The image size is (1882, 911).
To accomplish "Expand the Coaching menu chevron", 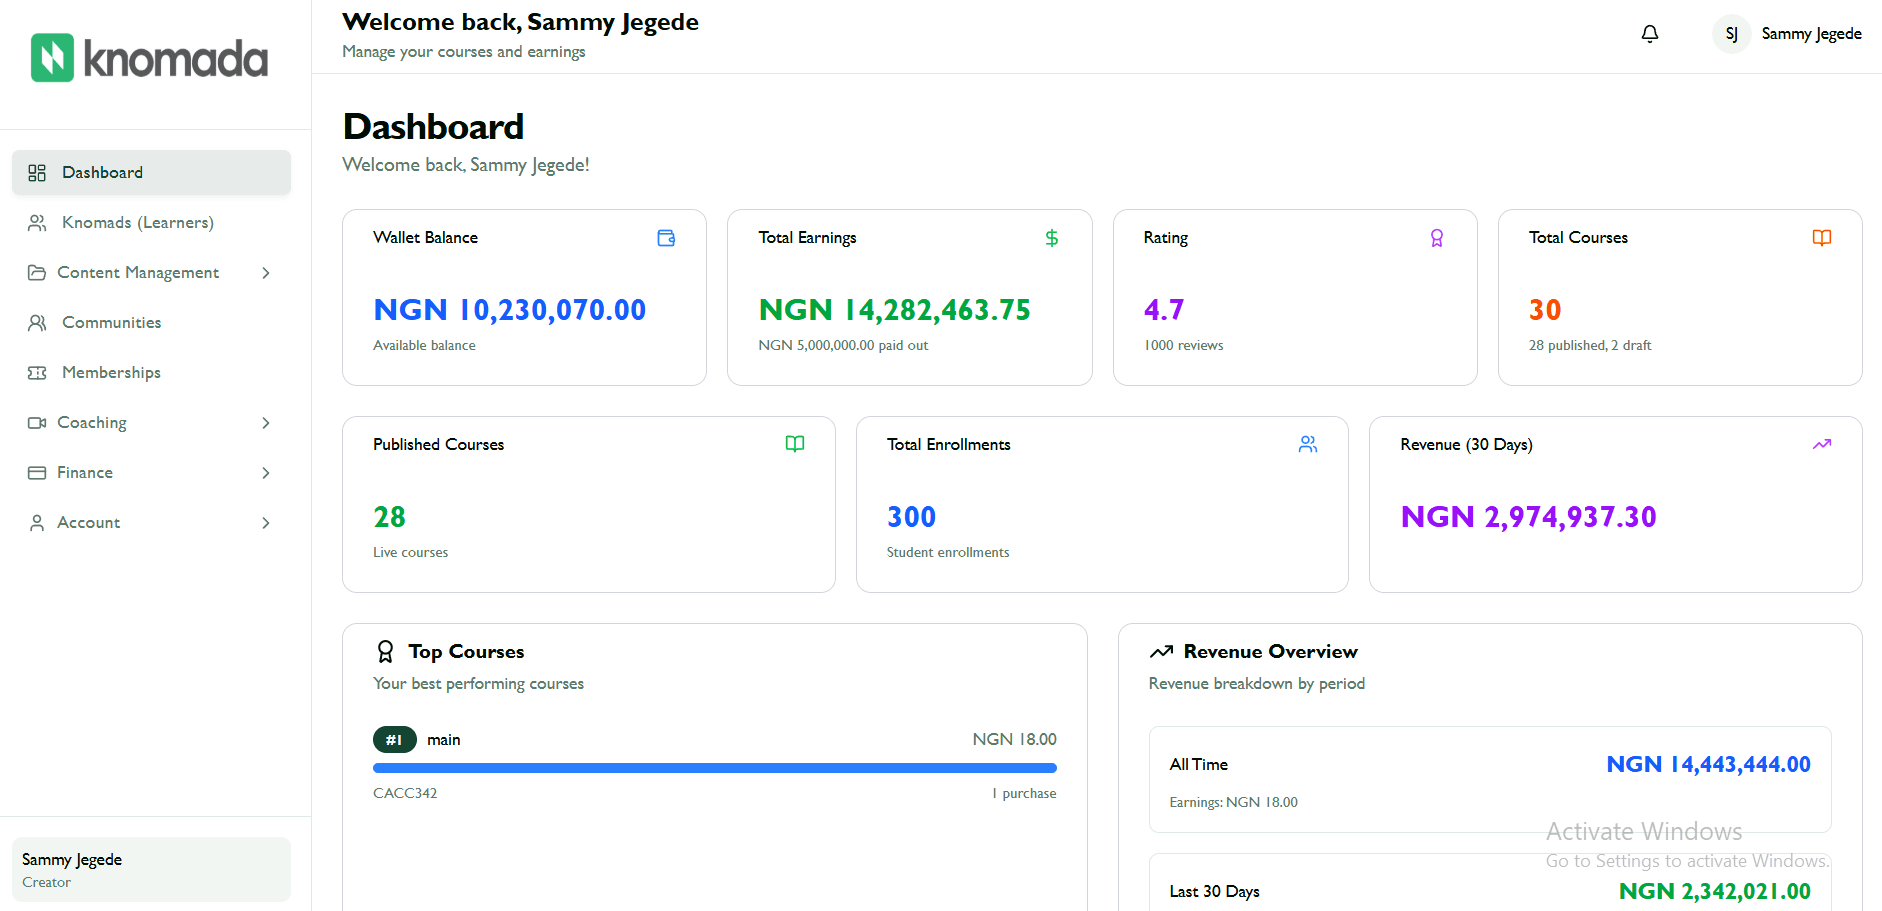I will 265,422.
